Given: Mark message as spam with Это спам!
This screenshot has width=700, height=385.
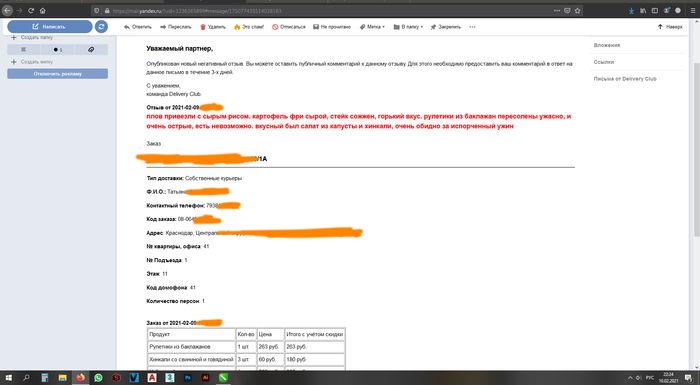Looking at the screenshot, I should click(x=249, y=27).
